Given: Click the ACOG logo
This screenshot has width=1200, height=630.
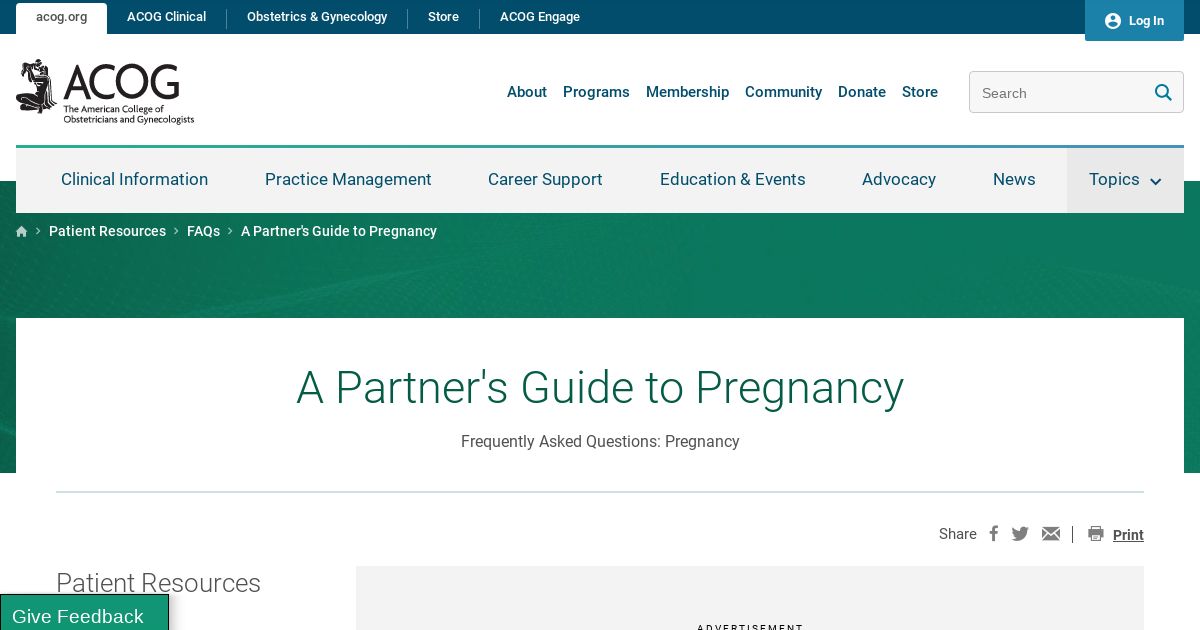Looking at the screenshot, I should 105,92.
